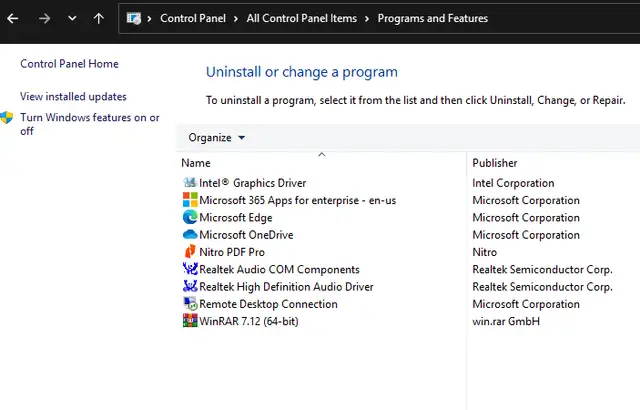
Task: Select All Control Panel Items breadcrumb
Action: point(302,18)
